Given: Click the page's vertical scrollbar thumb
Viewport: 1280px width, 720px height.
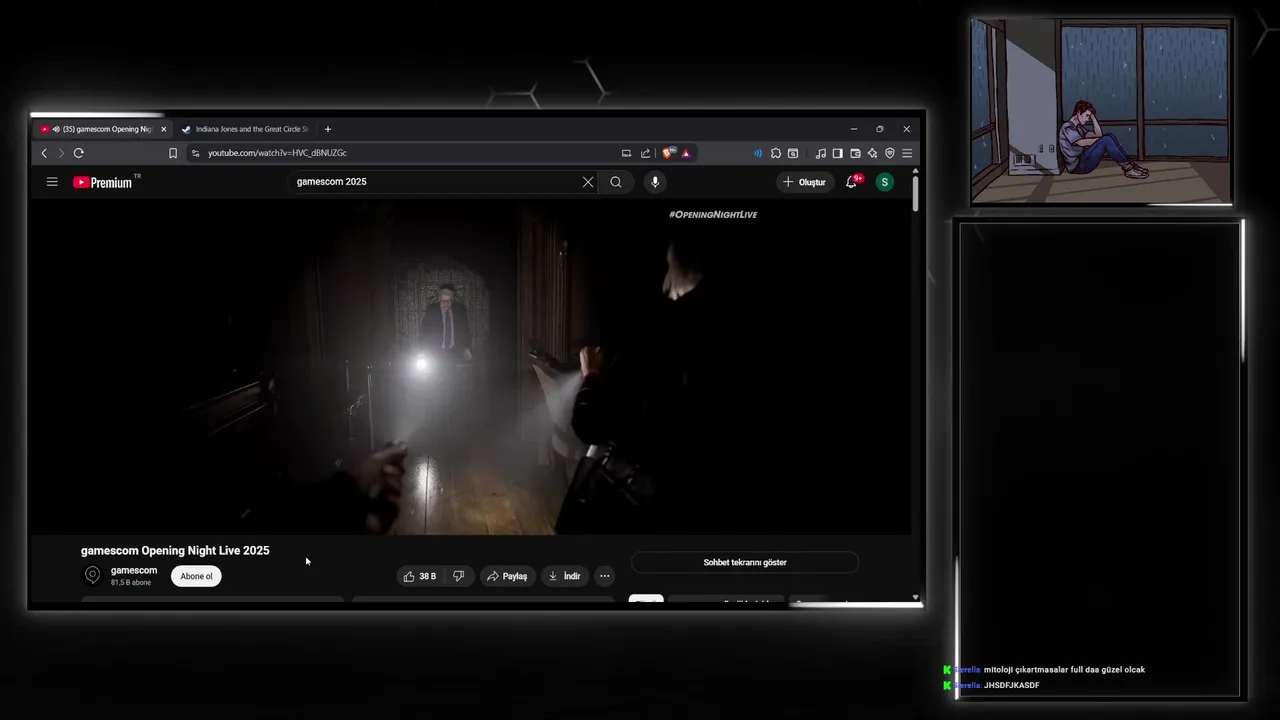Looking at the screenshot, I should pyautogui.click(x=915, y=192).
